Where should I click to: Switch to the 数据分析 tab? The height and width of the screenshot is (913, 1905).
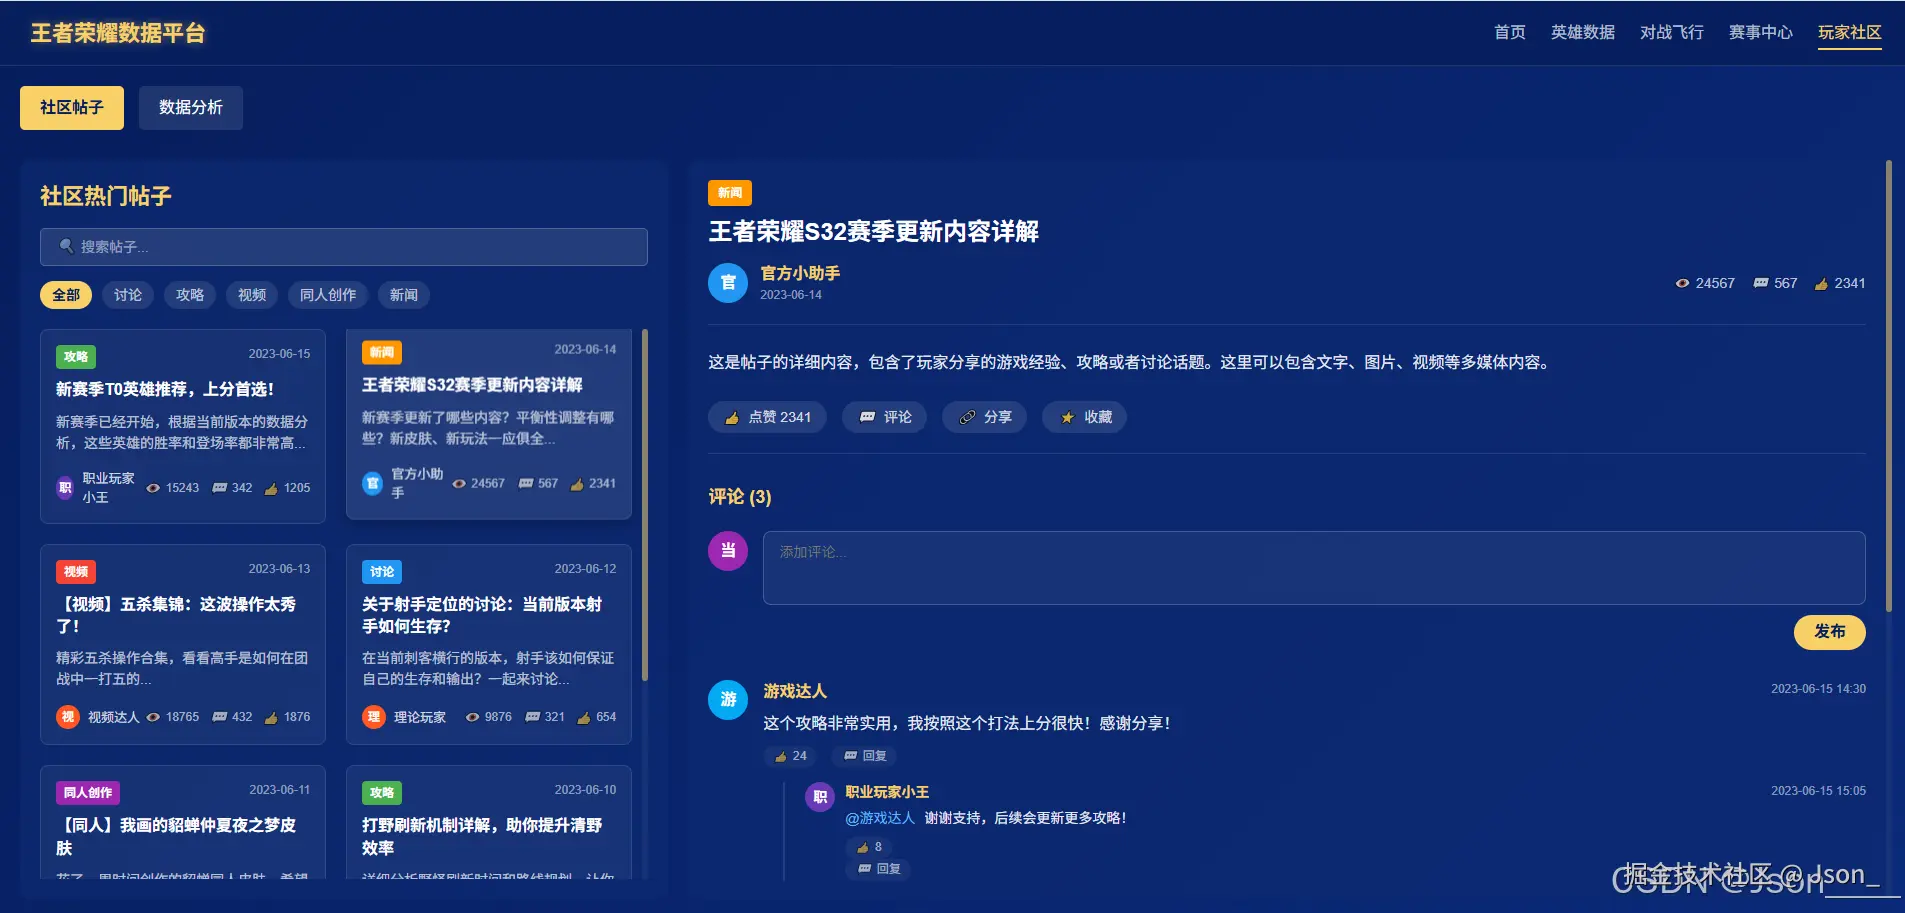click(191, 108)
